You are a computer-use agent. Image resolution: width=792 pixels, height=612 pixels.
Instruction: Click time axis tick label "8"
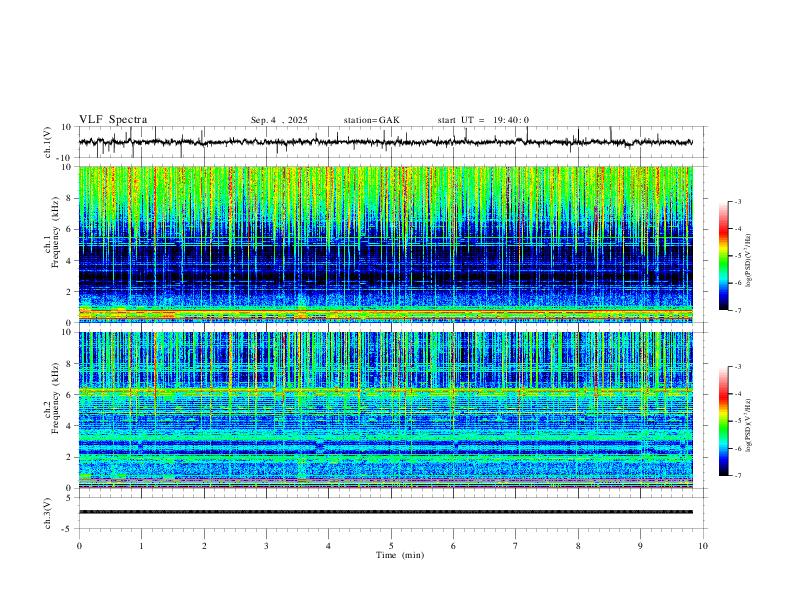point(578,546)
